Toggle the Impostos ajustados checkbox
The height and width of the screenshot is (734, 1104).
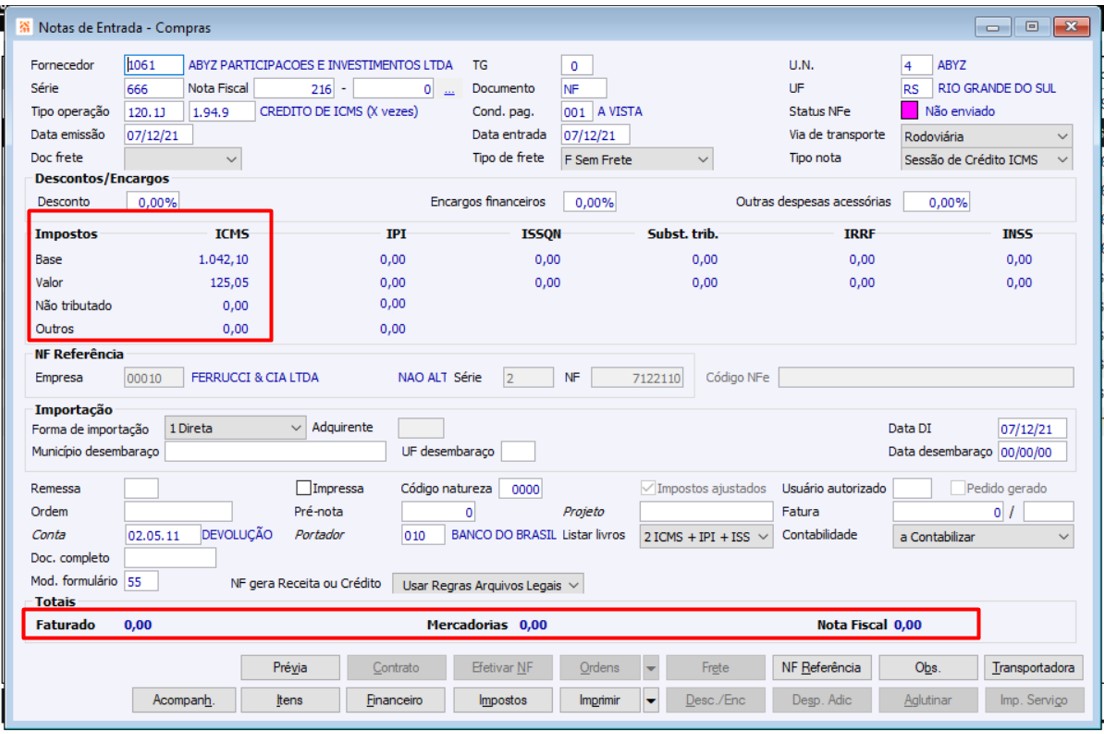point(647,489)
